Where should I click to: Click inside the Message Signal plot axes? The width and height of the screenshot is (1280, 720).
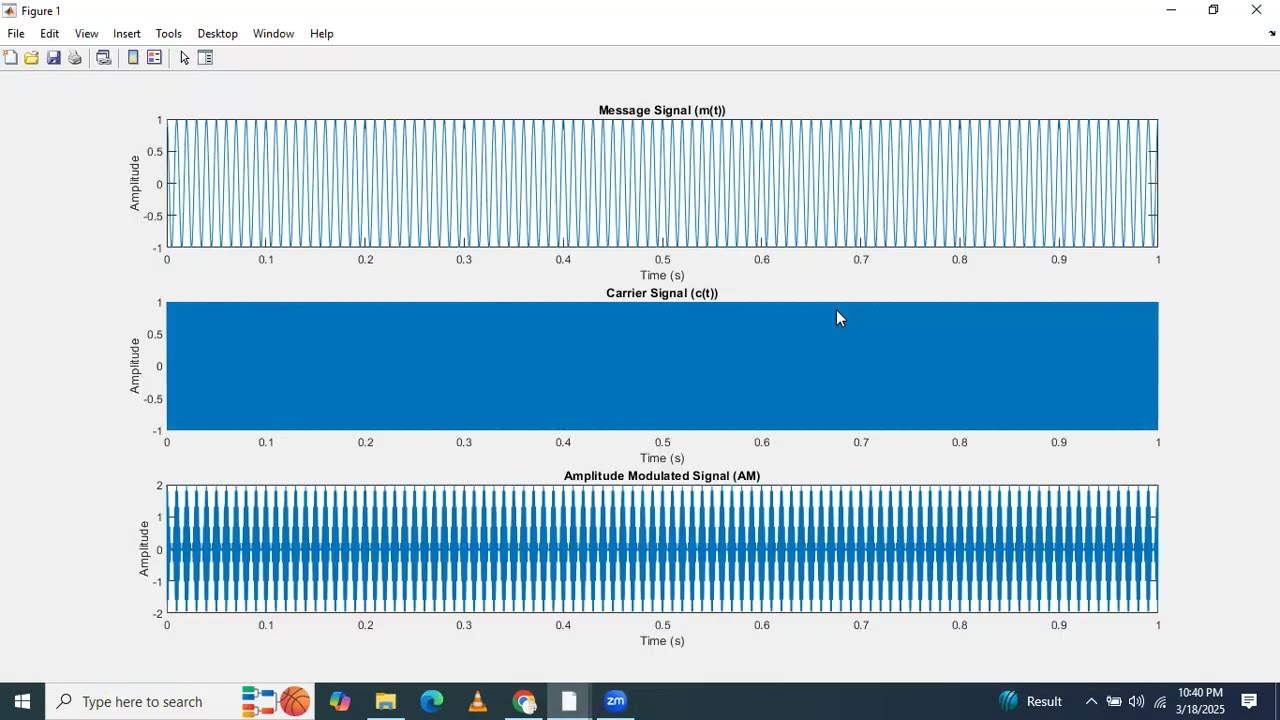pos(662,184)
